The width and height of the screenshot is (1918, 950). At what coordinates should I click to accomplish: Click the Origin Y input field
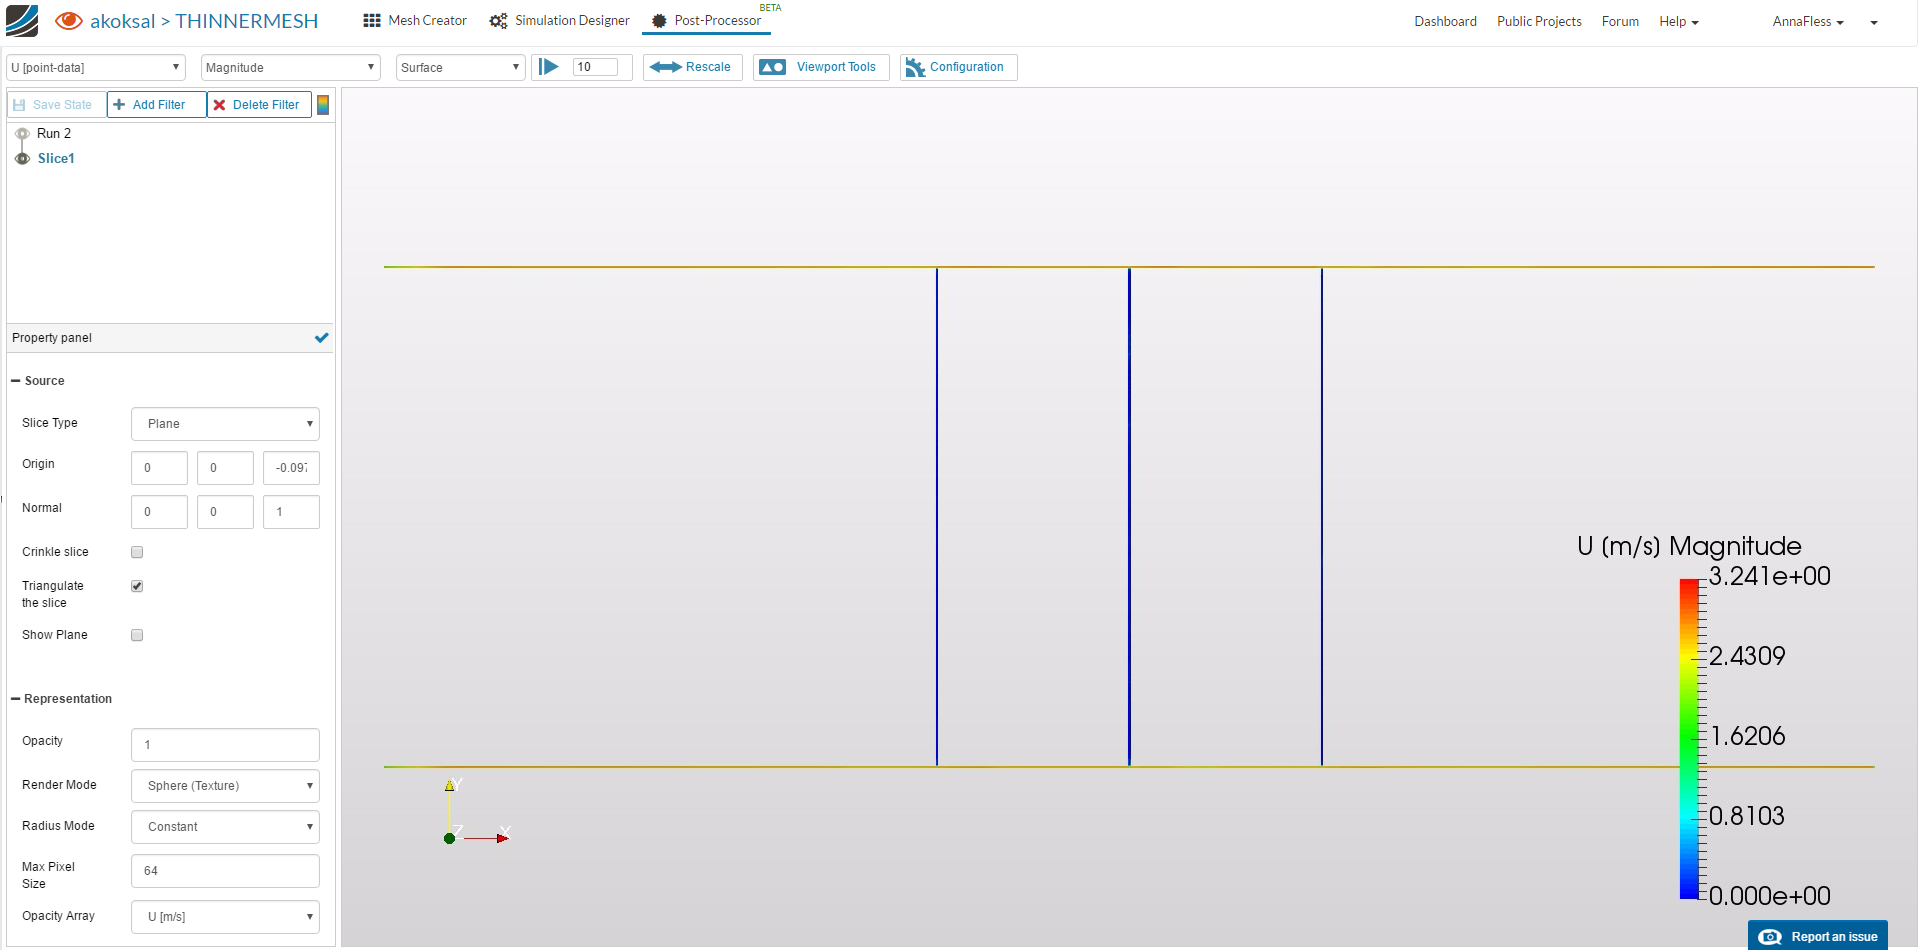[225, 468]
